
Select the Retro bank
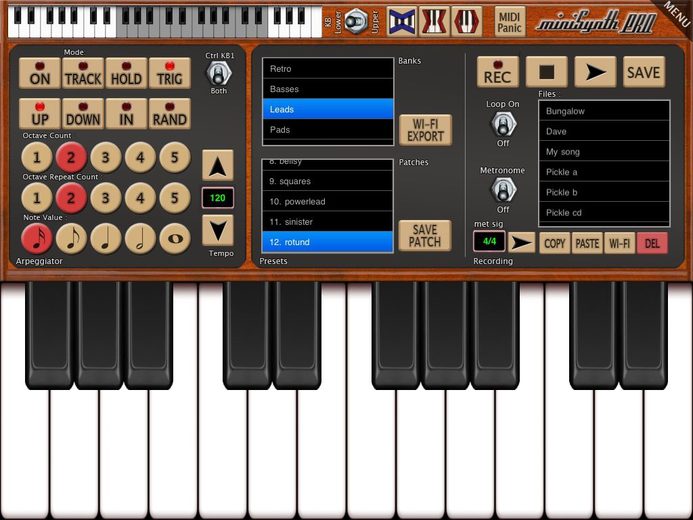pos(328,69)
